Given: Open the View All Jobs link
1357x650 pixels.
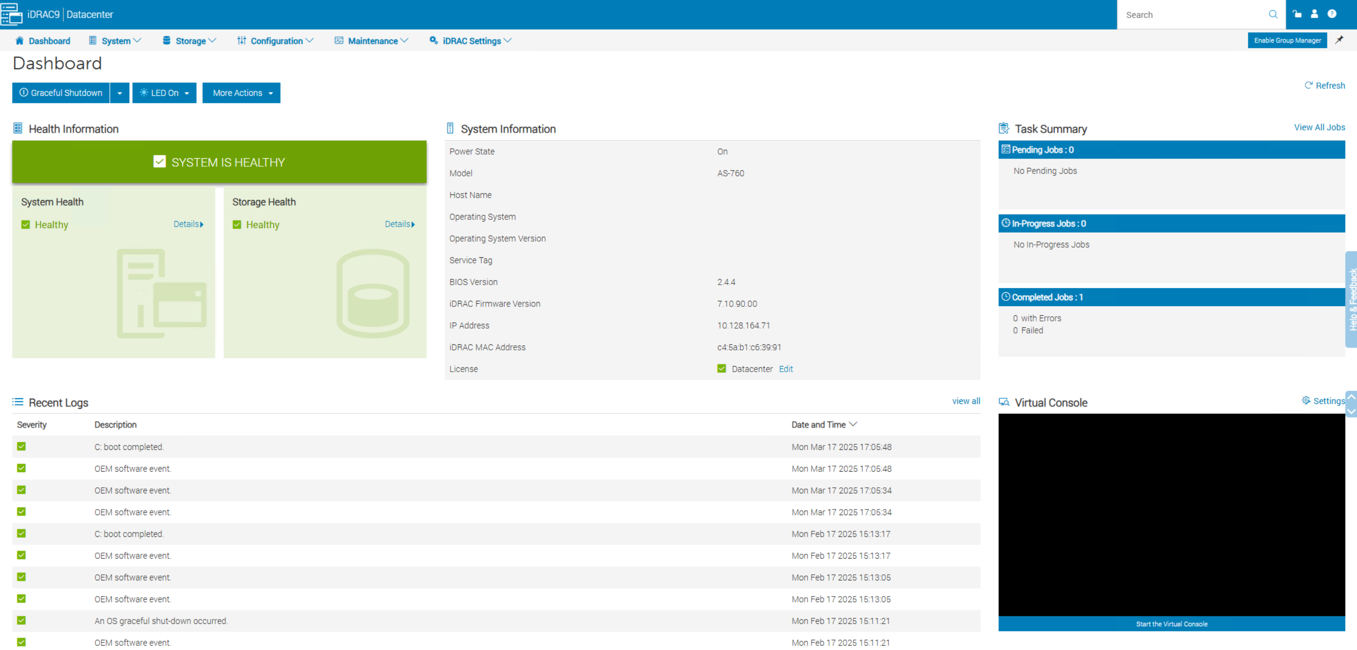Looking at the screenshot, I should (x=1319, y=128).
